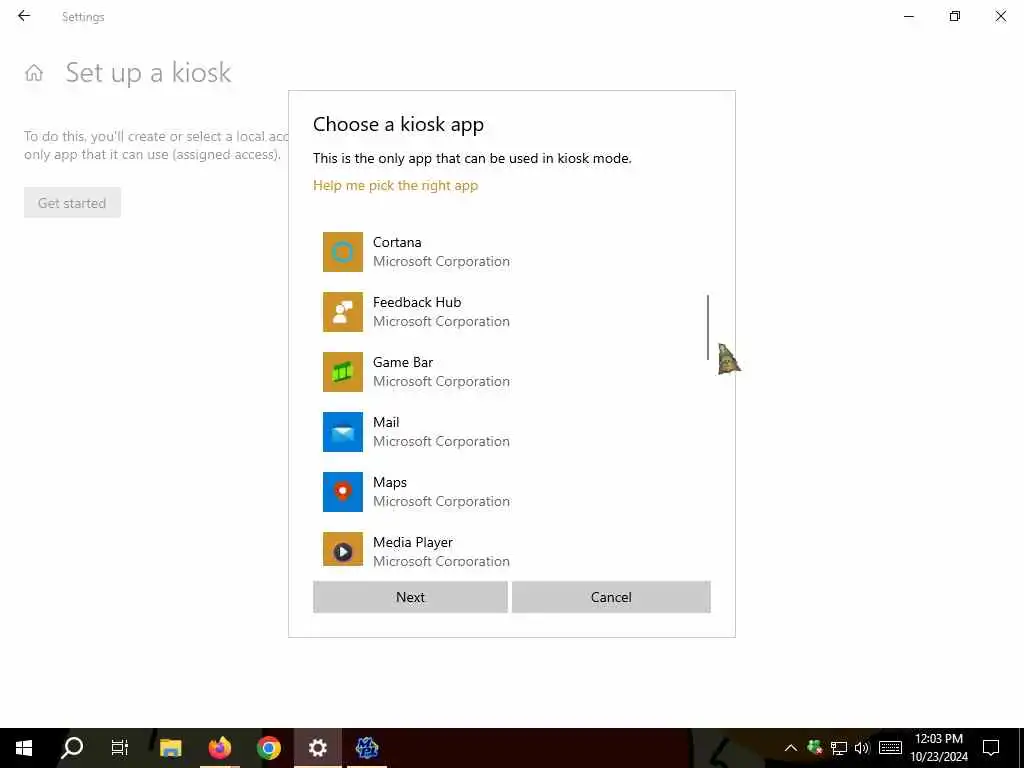The height and width of the screenshot is (768, 1024).
Task: Minimize the Settings window
Action: (909, 16)
